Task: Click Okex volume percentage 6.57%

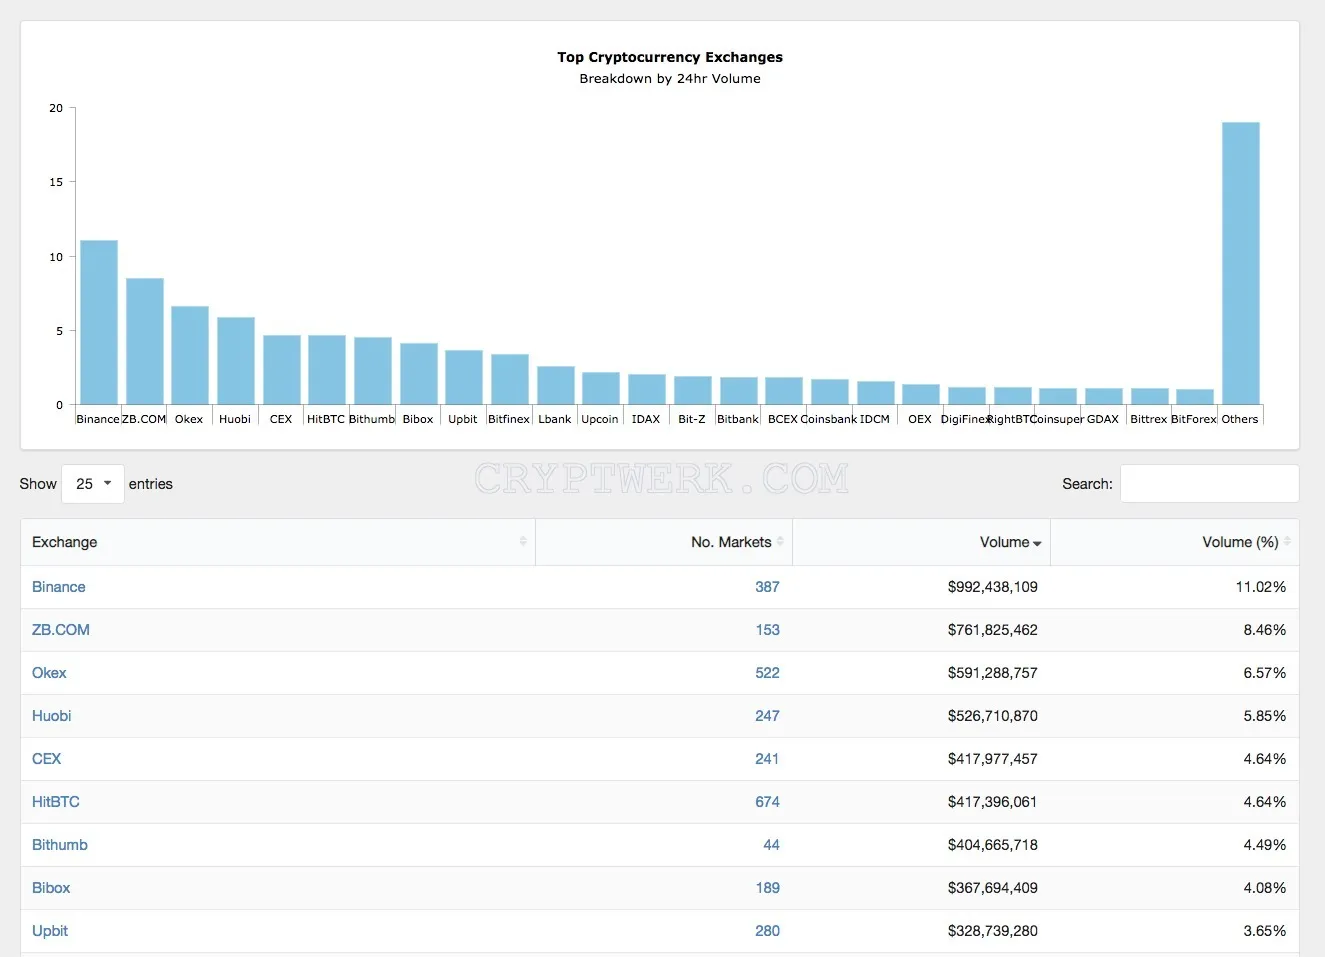Action: pyautogui.click(x=1265, y=673)
